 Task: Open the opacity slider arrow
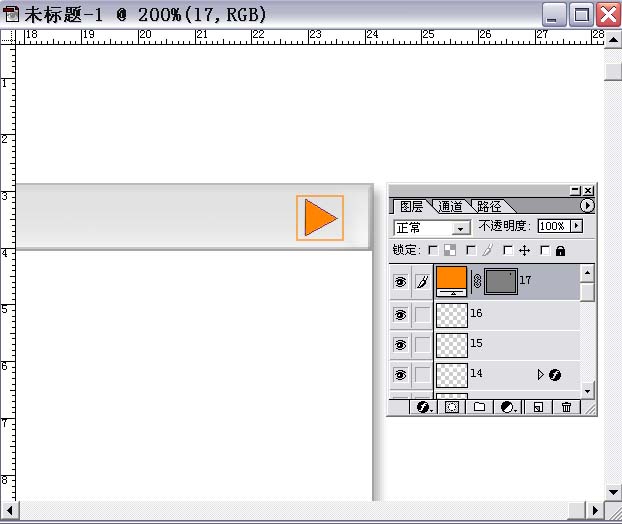(x=576, y=226)
